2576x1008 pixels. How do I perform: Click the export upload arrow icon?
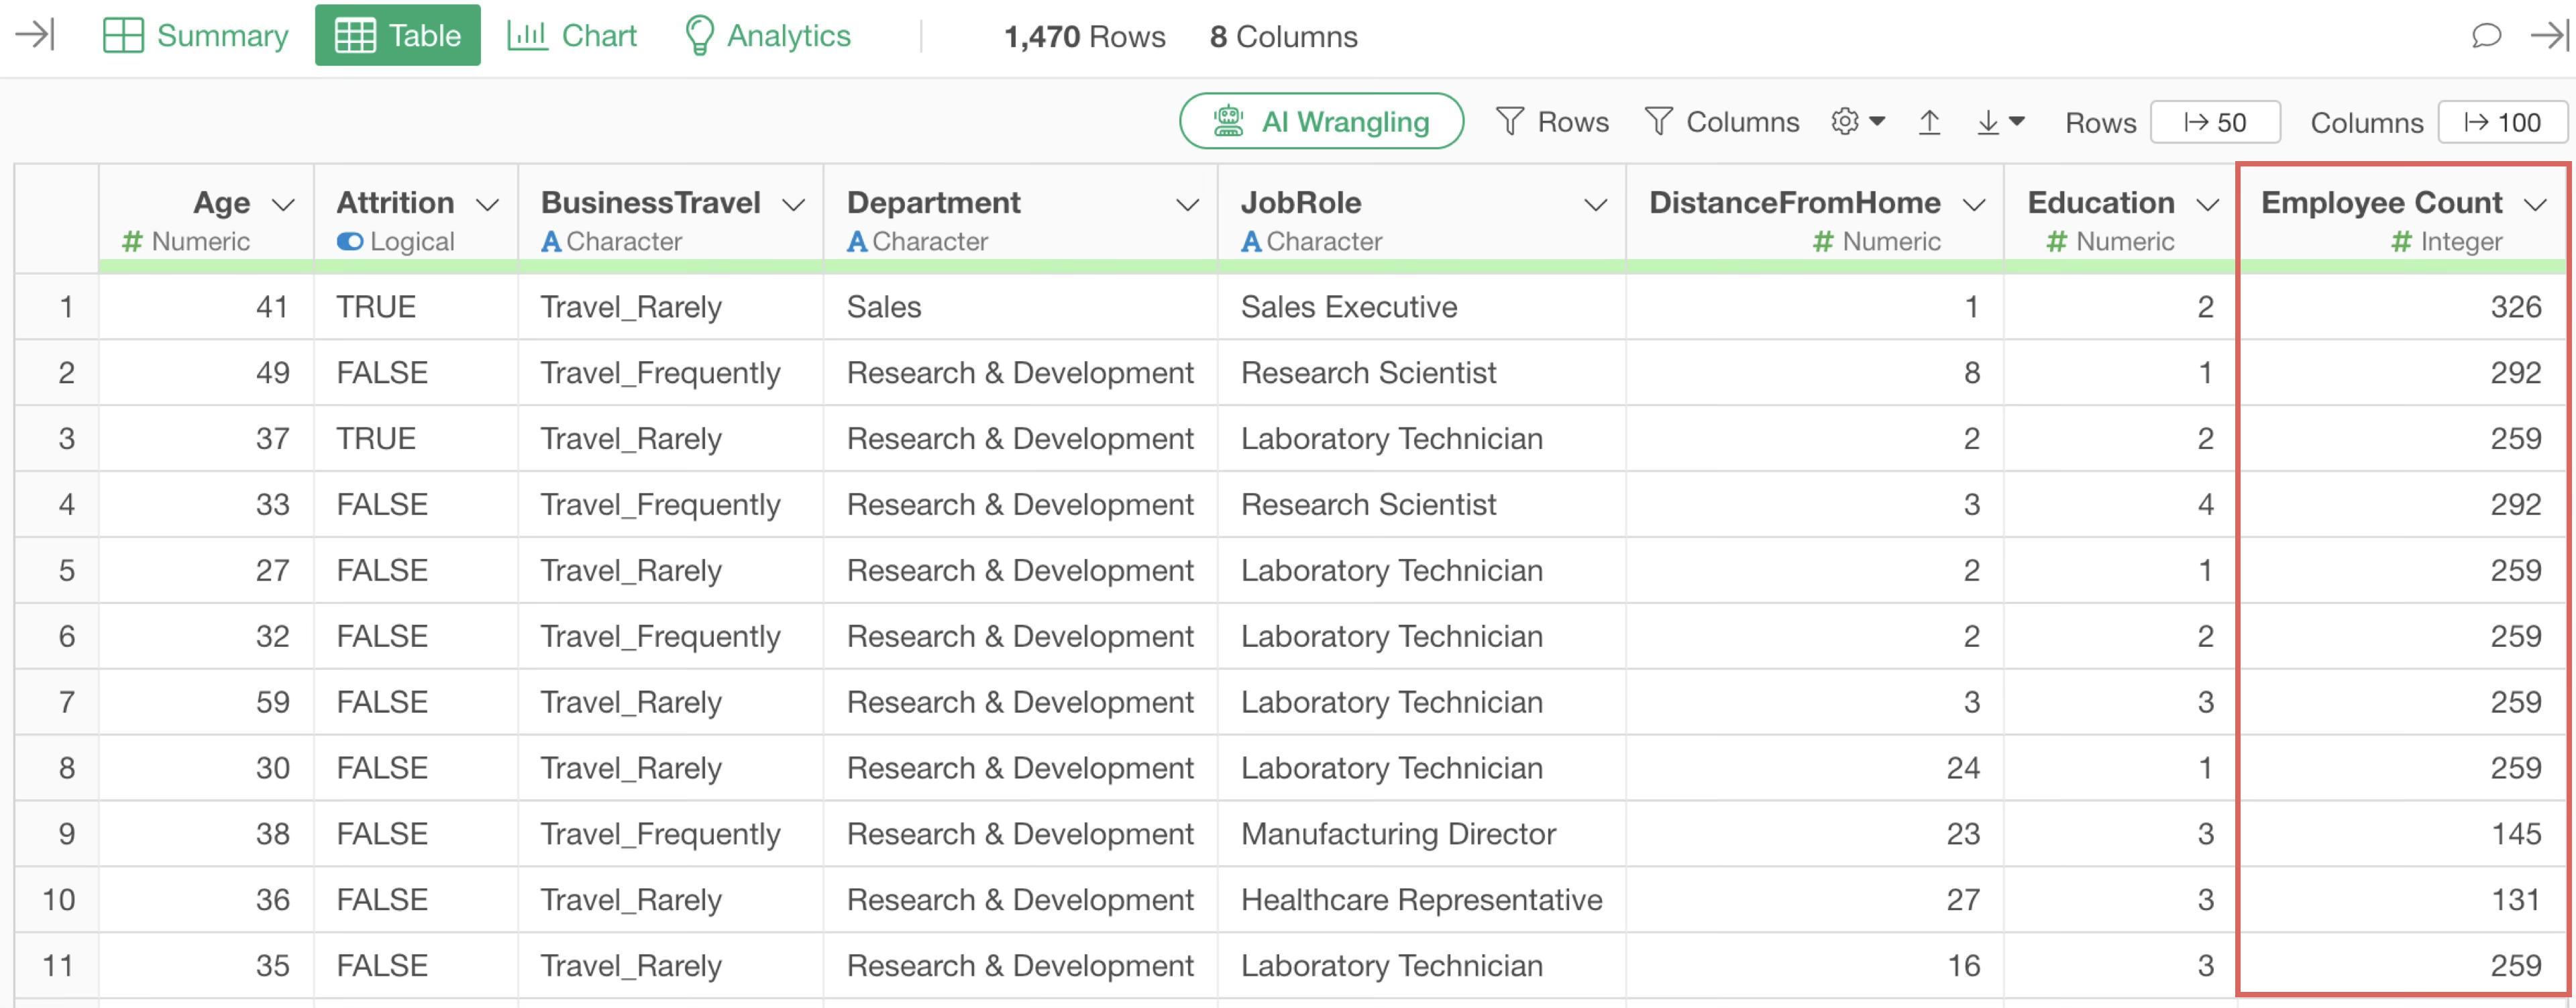click(1929, 122)
